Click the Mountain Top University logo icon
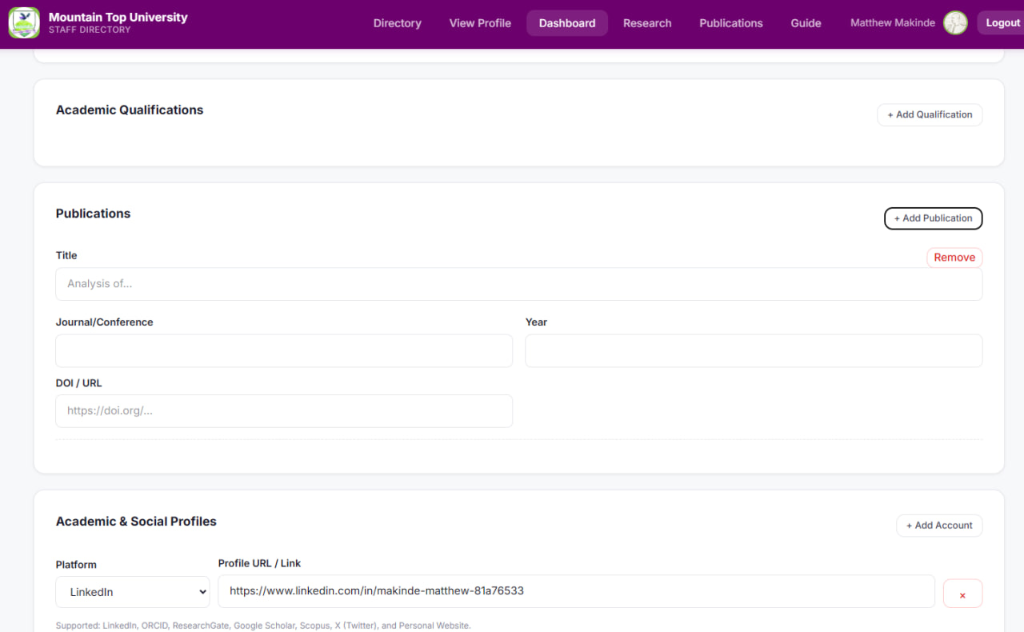The image size is (1024, 632). (x=24, y=23)
